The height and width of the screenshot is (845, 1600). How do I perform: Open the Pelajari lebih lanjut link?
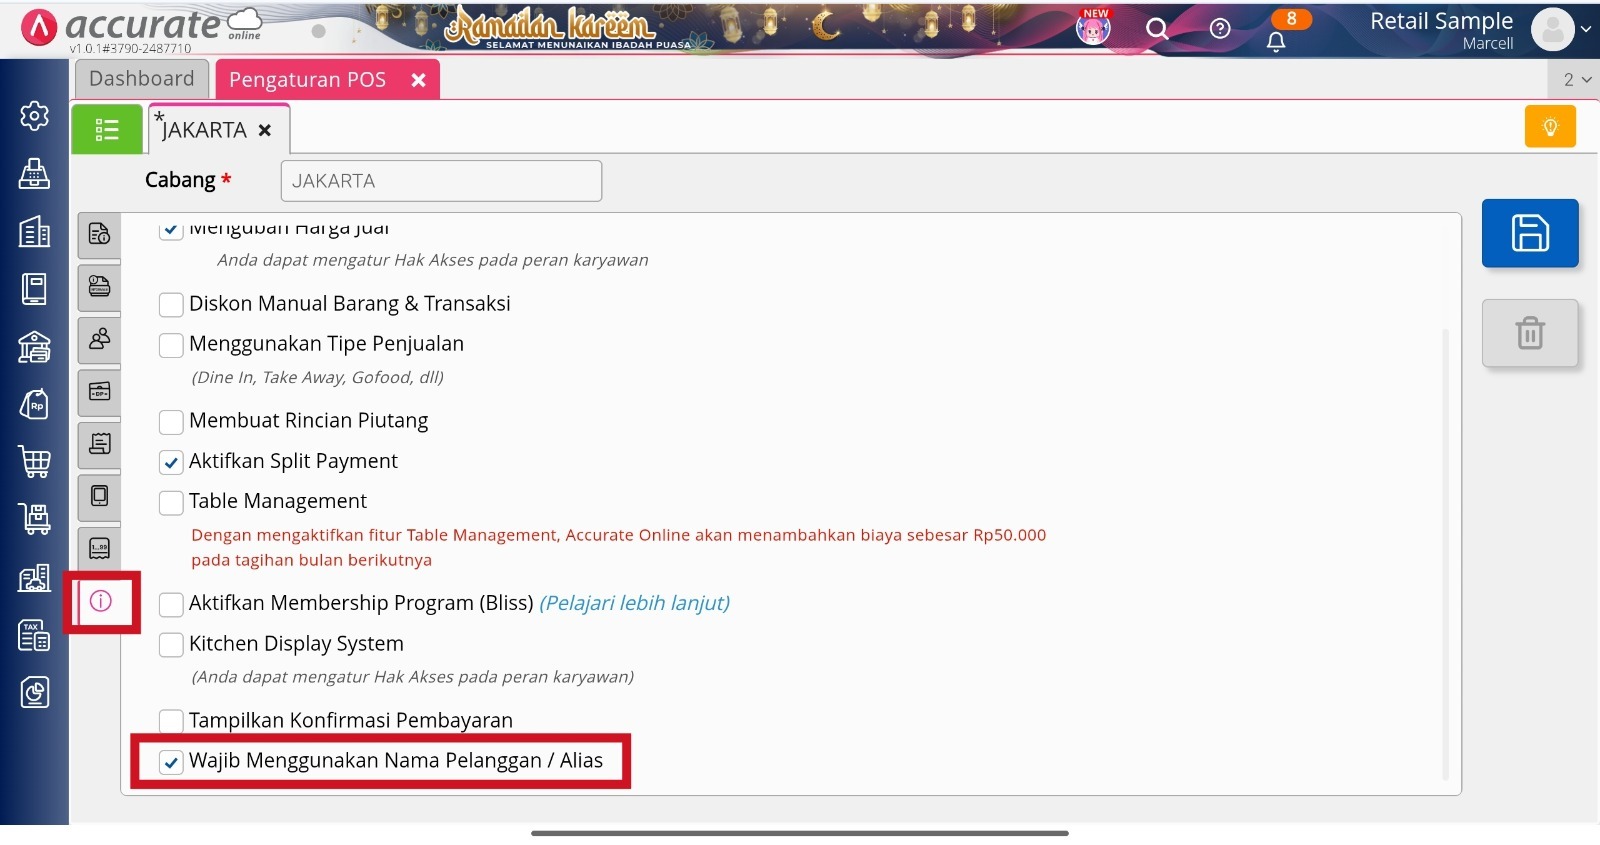coord(635,603)
